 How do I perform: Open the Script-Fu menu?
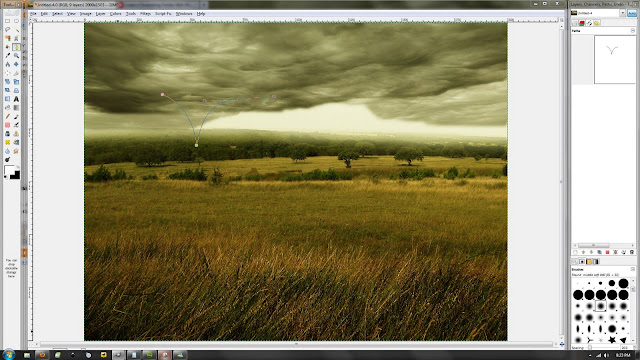point(163,13)
